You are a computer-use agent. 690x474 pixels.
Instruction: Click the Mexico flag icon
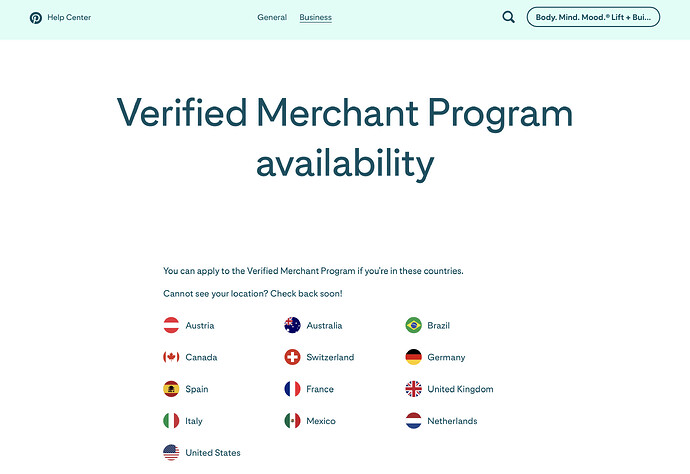coord(292,421)
